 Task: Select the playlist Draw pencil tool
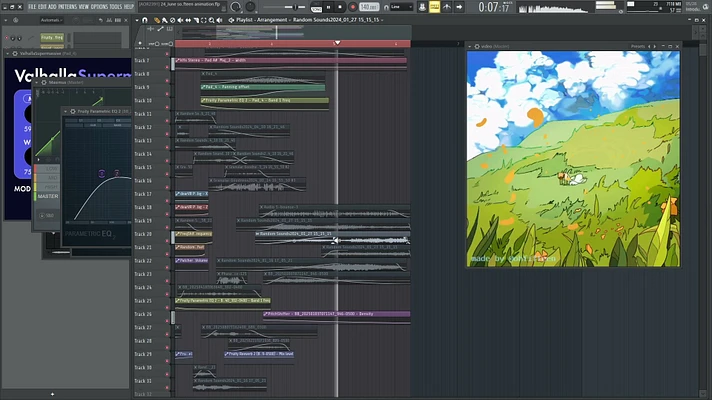coord(157,20)
